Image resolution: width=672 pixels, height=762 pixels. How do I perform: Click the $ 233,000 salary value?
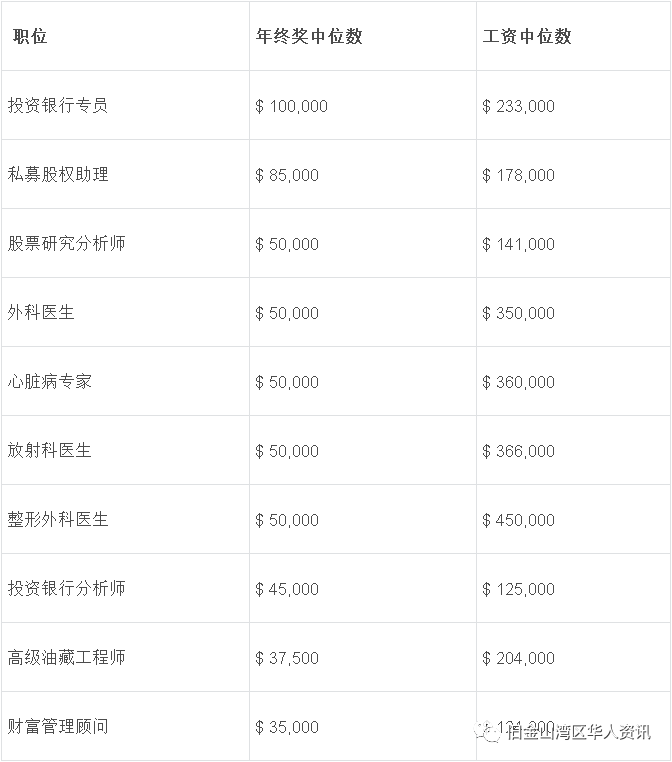tap(518, 106)
